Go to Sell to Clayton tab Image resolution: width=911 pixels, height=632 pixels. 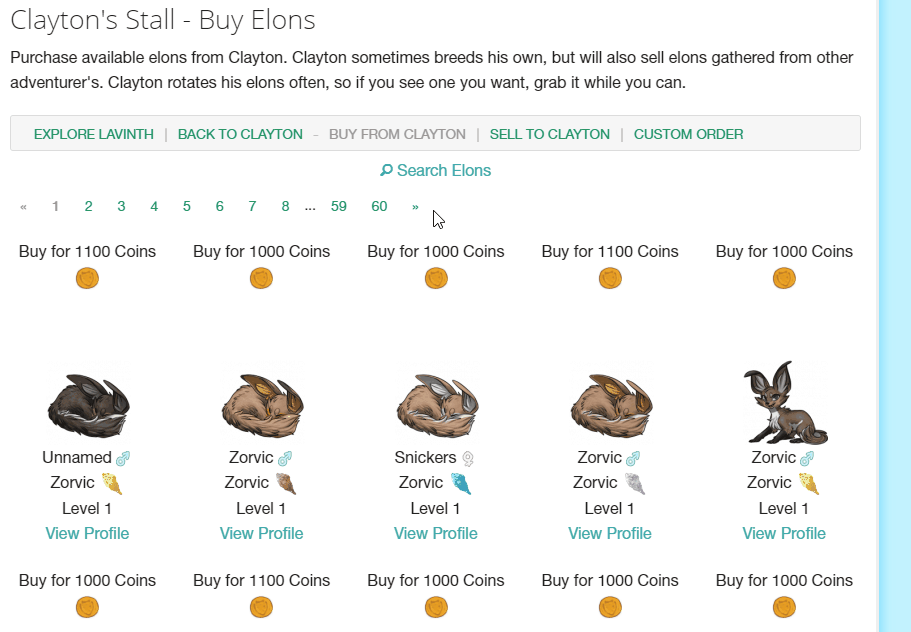549,134
